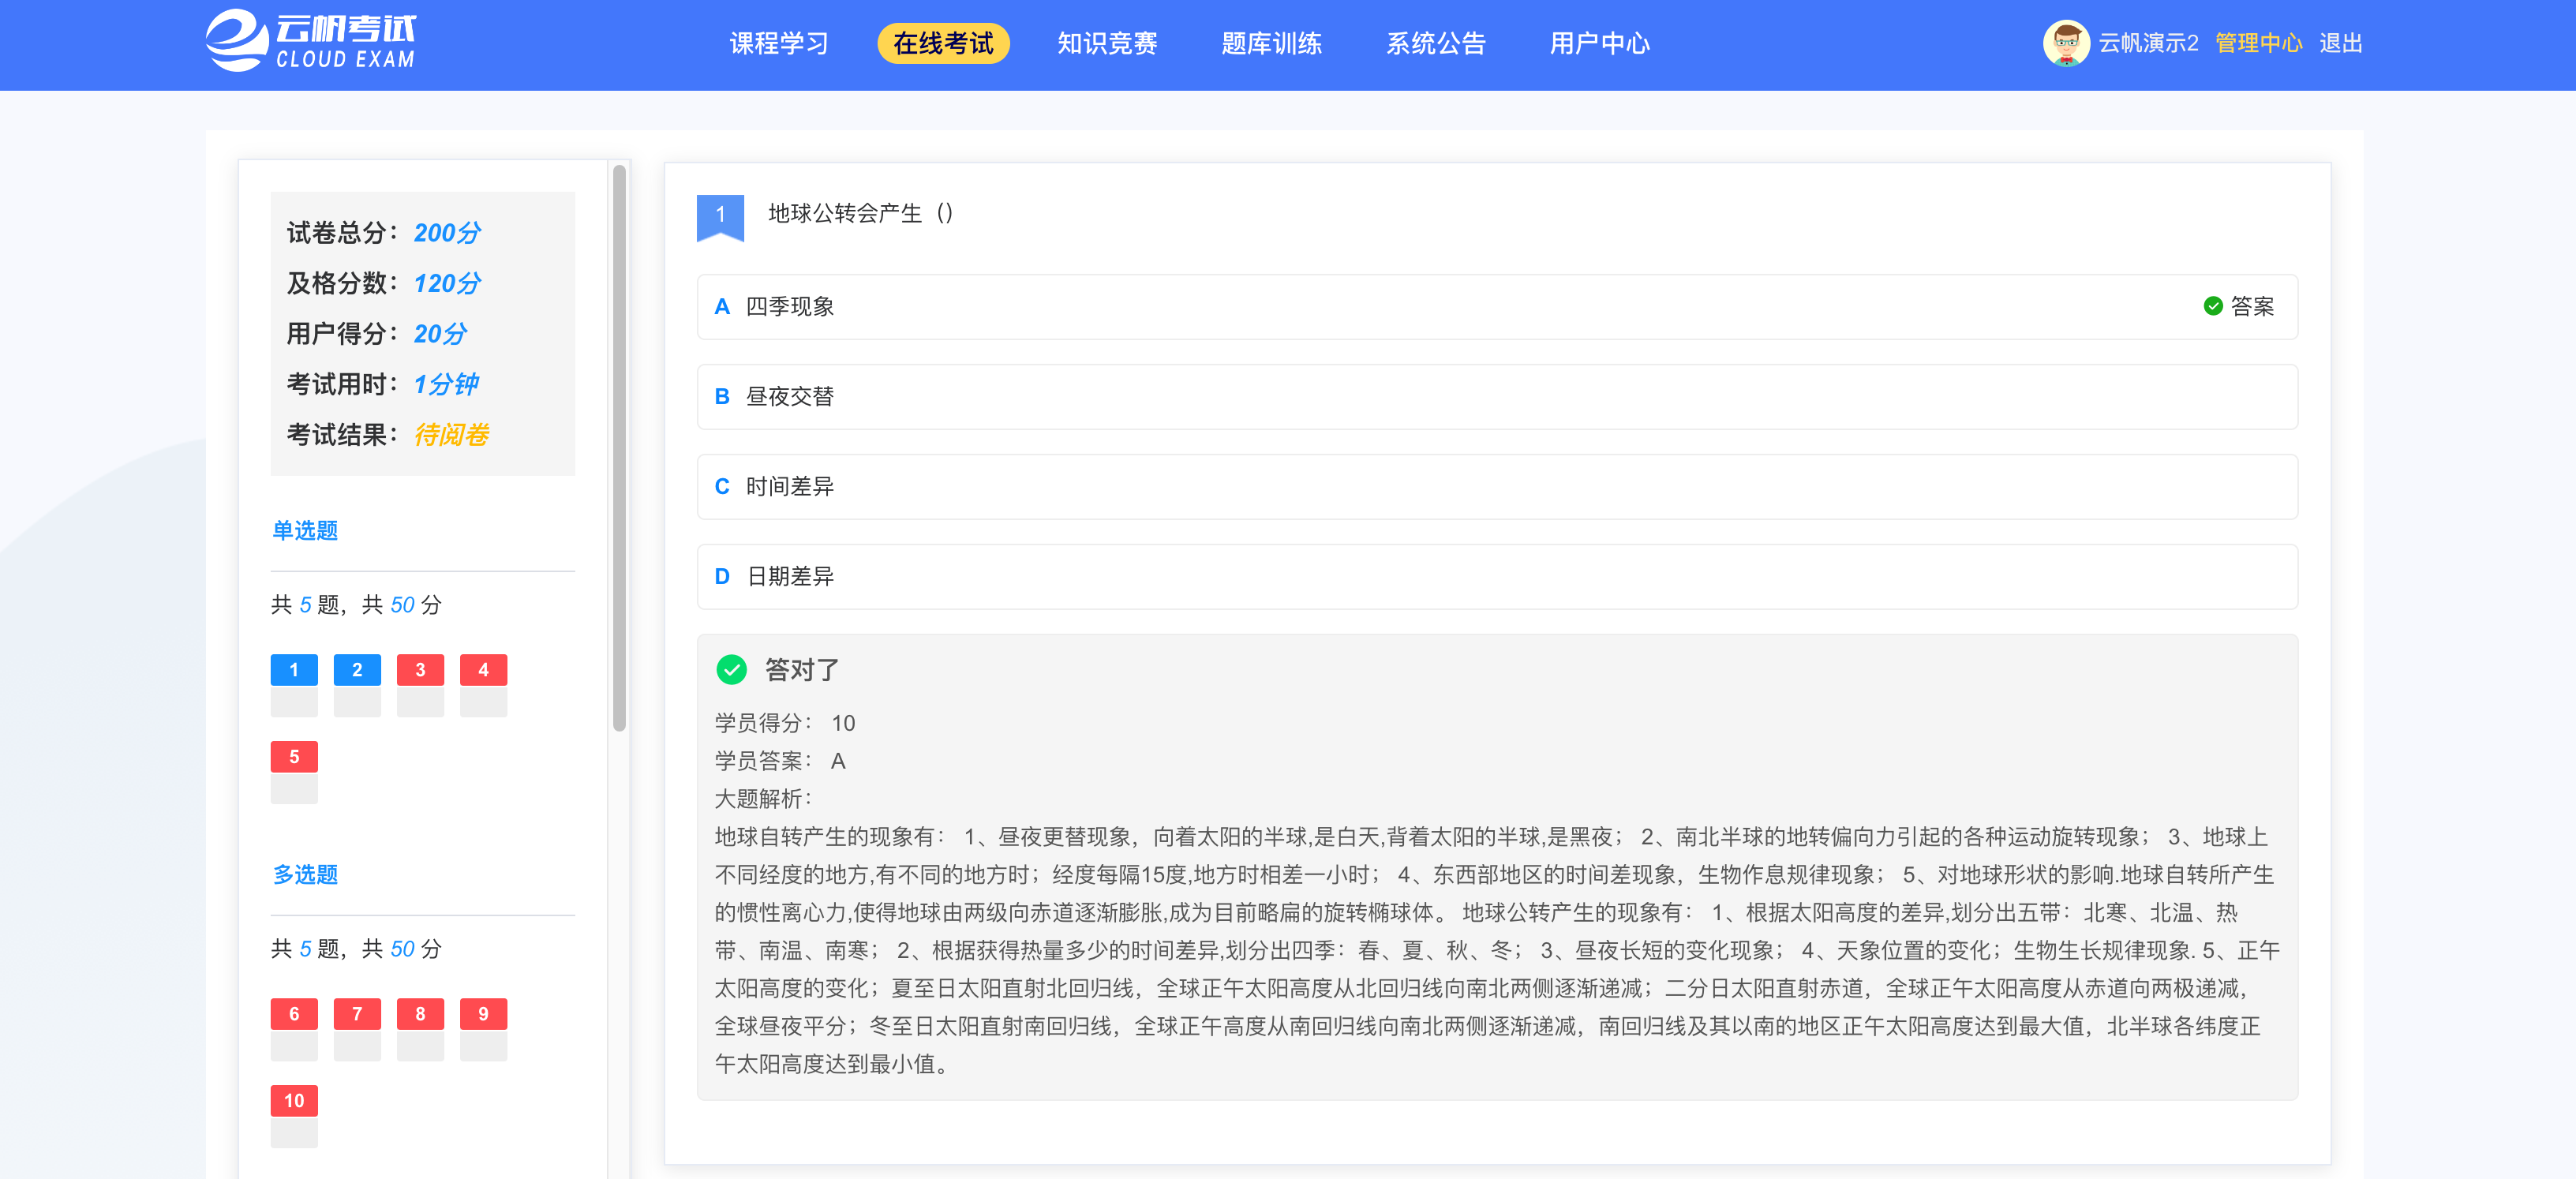Click the blue question number 1 flag
Screen dimensions: 2576x1179
click(720, 217)
